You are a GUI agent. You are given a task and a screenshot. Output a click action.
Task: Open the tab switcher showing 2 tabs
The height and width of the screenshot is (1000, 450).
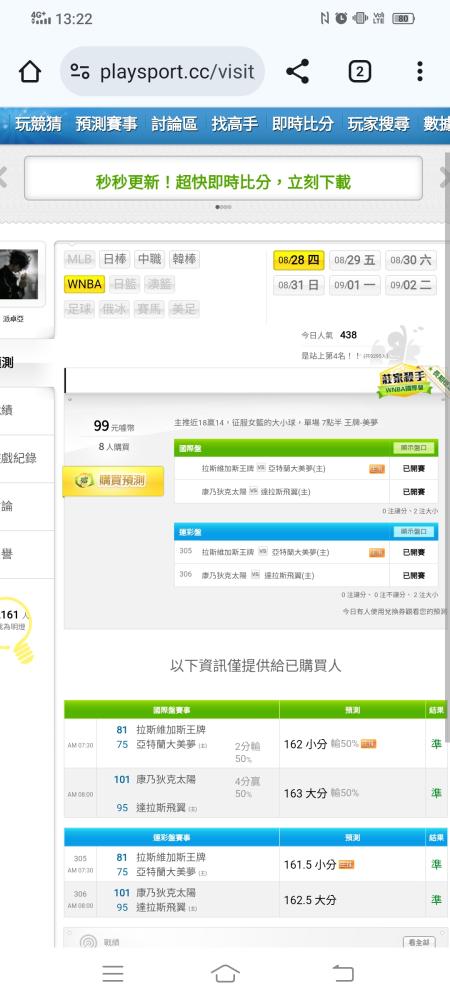click(x=359, y=71)
